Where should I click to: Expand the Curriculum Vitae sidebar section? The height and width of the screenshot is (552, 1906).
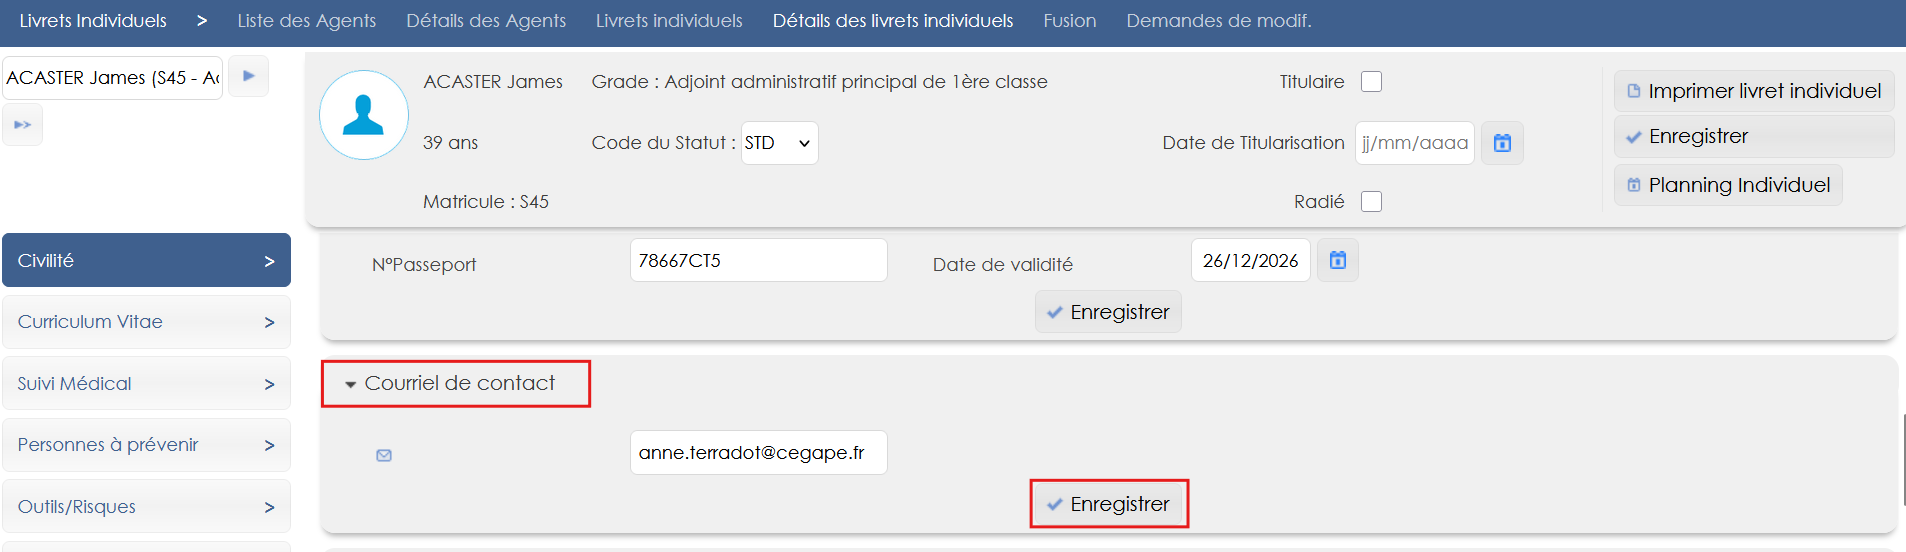146,322
